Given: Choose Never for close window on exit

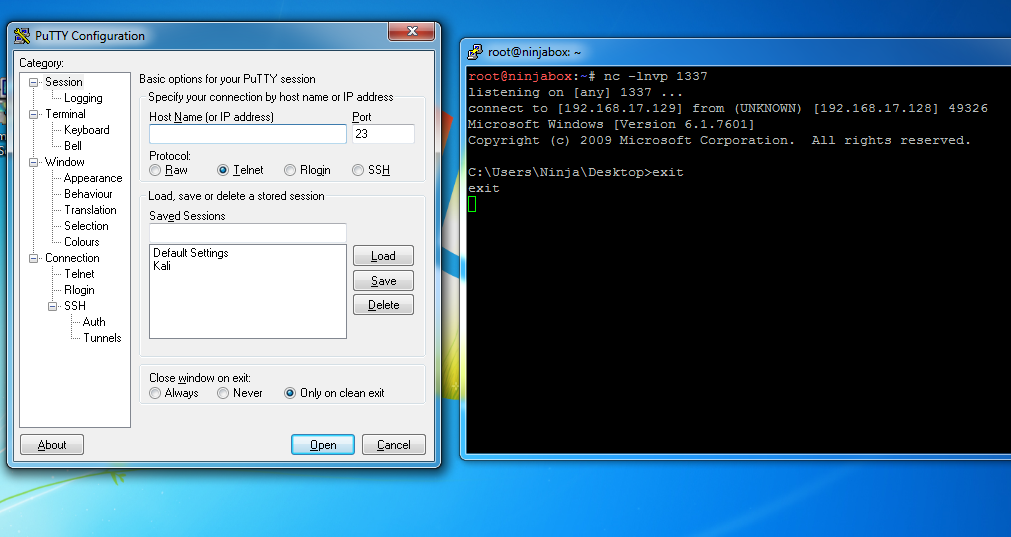Looking at the screenshot, I should tap(223, 393).
